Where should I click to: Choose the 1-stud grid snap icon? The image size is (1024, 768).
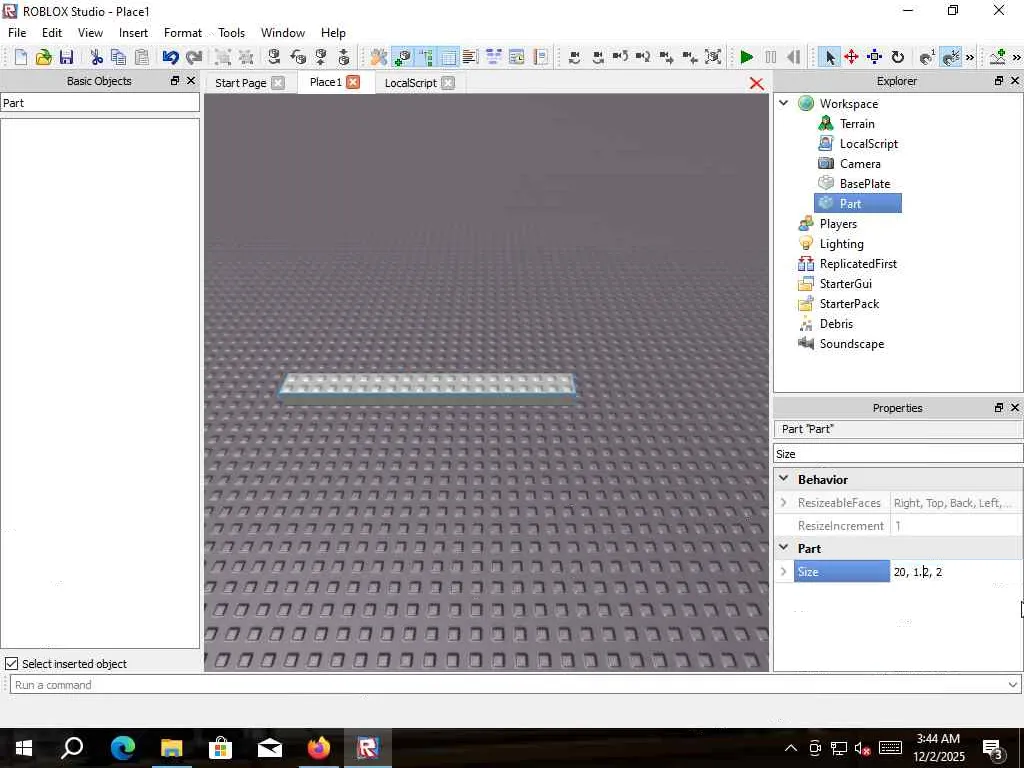[x=927, y=57]
